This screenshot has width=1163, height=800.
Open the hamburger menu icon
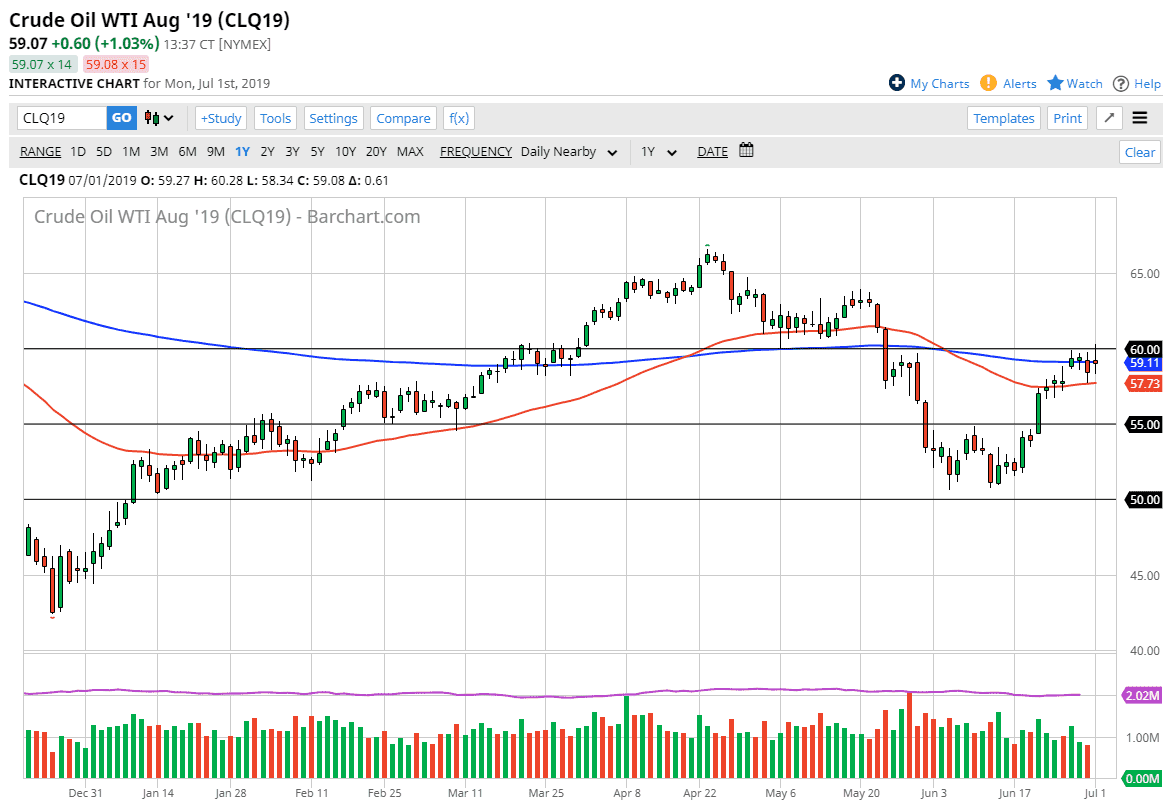(x=1140, y=118)
